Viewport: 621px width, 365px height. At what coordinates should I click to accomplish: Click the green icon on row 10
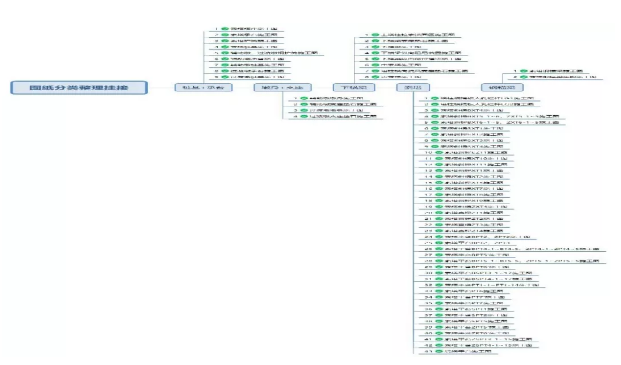click(439, 152)
